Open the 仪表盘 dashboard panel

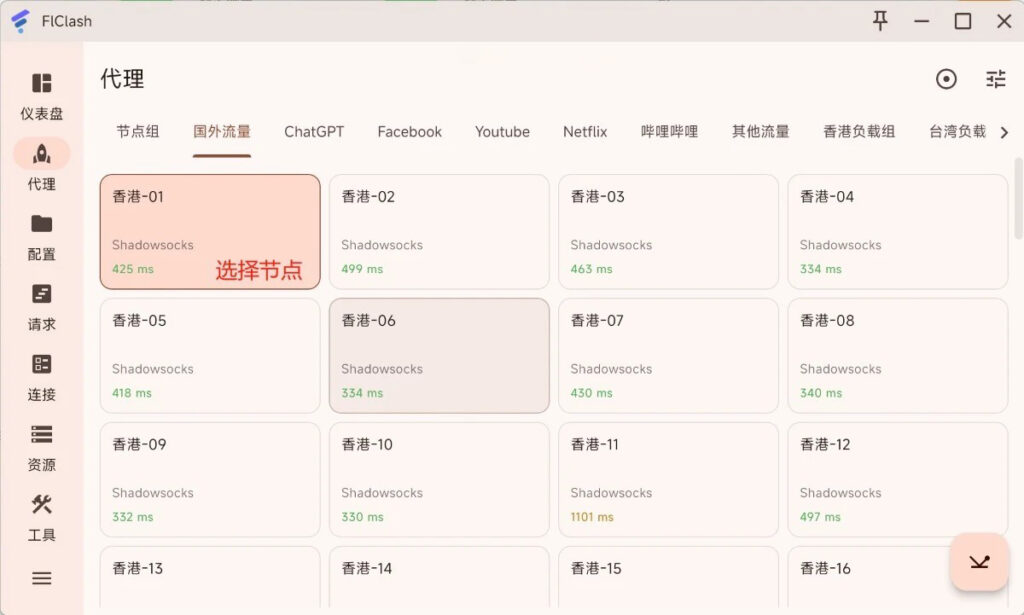pos(41,95)
